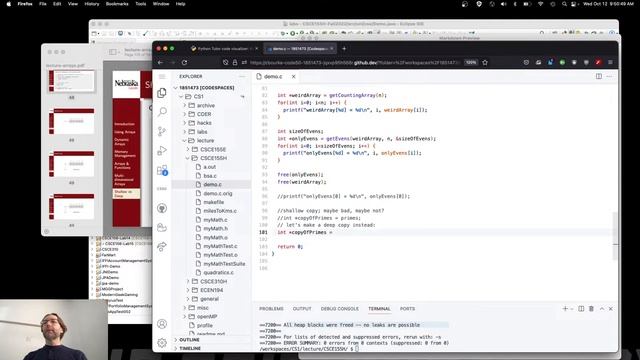
Task: Click the Firefox URL address bar
Action: [353, 62]
